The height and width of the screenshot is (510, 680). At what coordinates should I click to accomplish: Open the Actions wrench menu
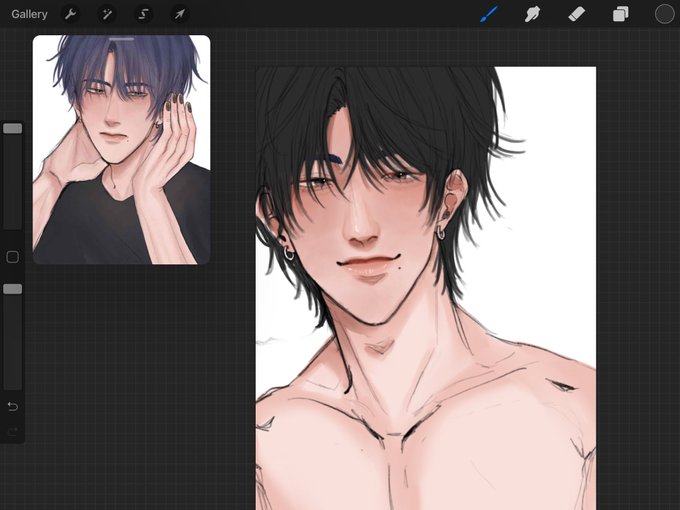[70, 14]
